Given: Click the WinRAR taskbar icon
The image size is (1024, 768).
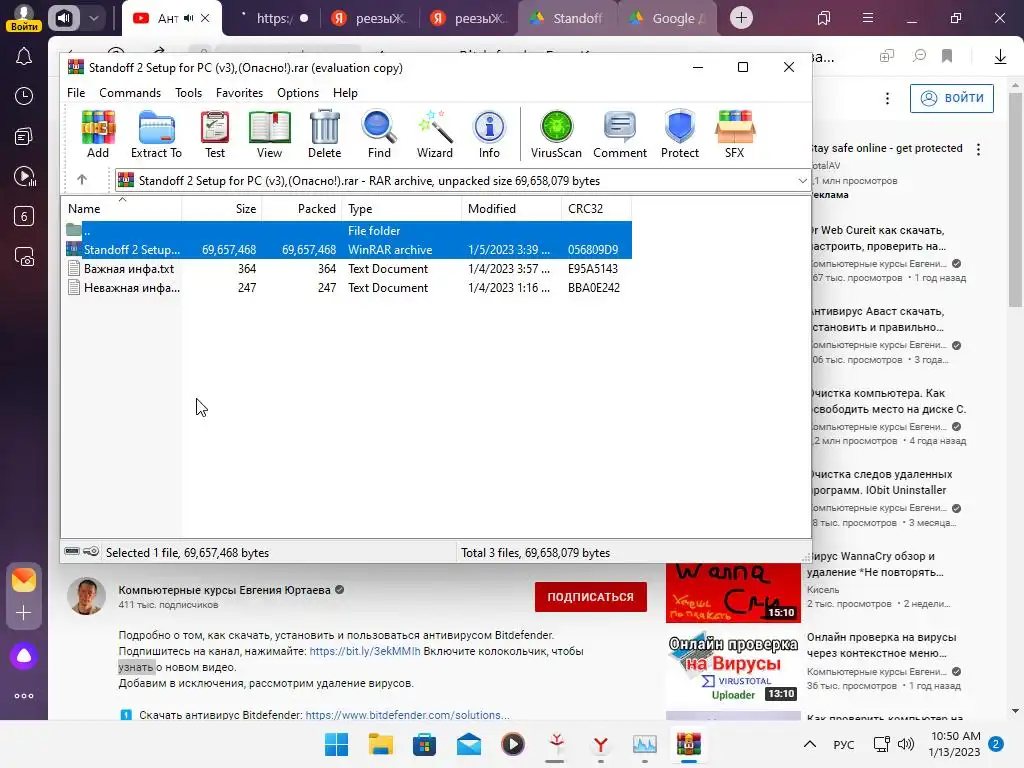Looking at the screenshot, I should click(688, 744).
